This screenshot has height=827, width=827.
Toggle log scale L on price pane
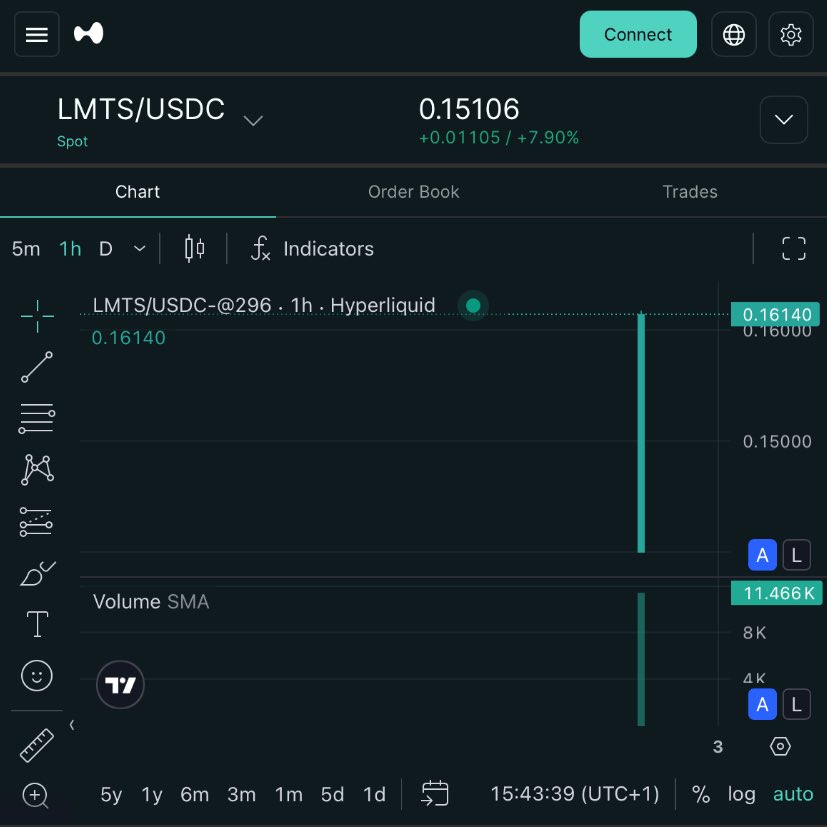796,555
